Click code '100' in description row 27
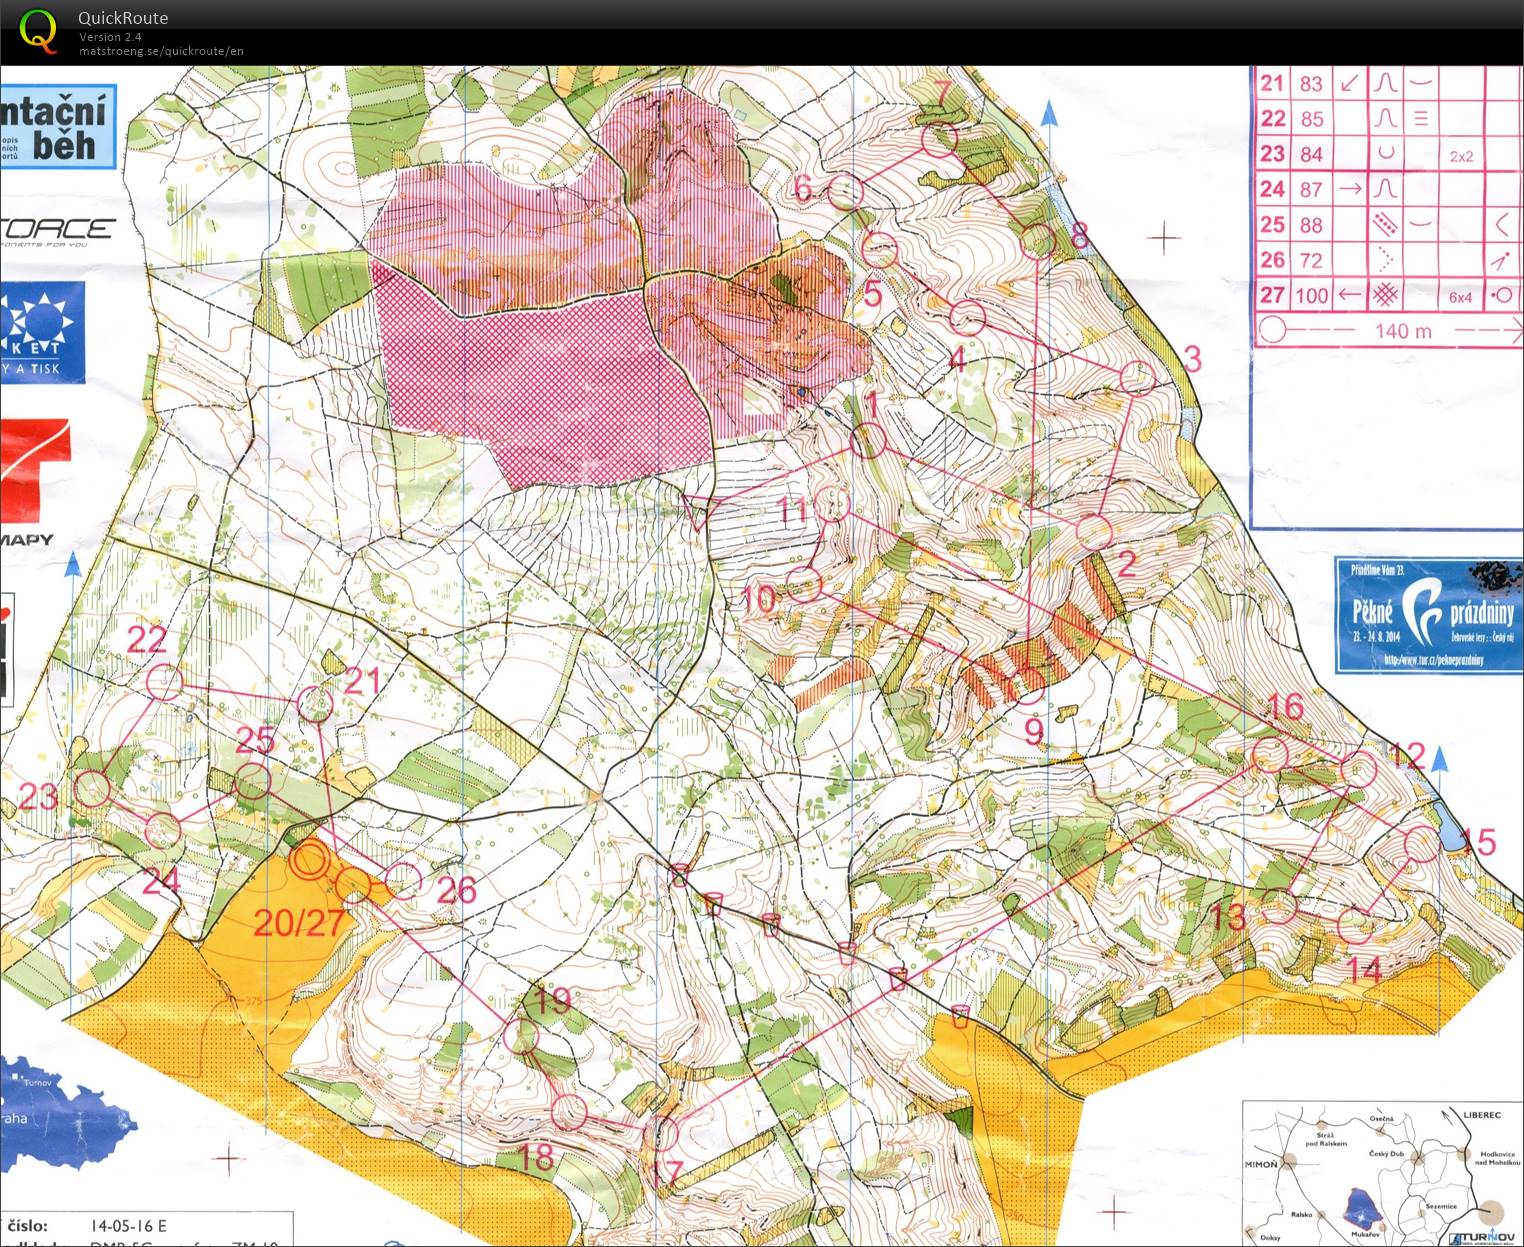The image size is (1524, 1247). (1312, 296)
